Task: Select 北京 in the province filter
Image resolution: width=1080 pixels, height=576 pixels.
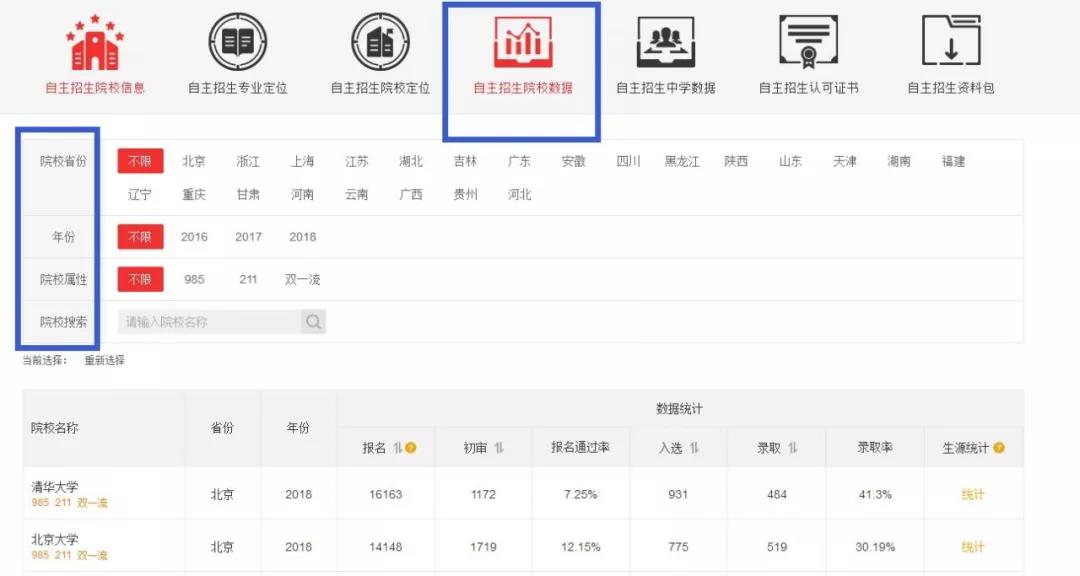Action: click(x=194, y=161)
